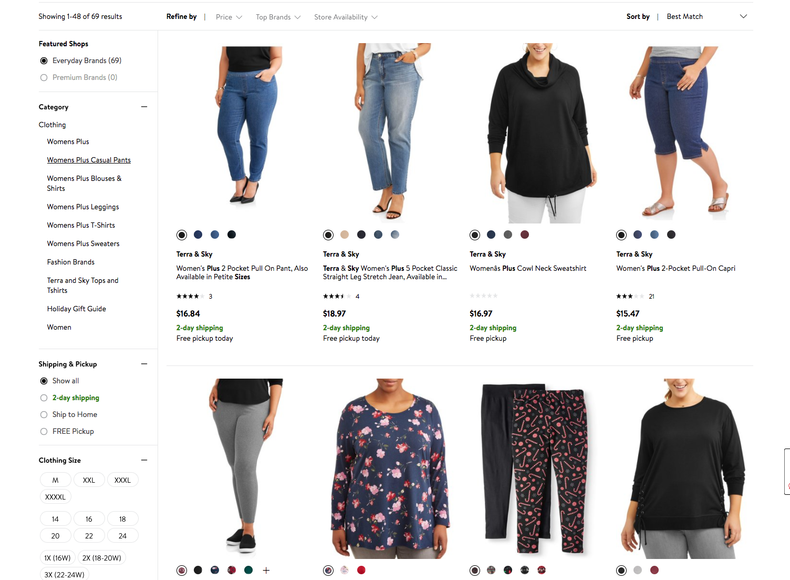Open the Holiday Gift Guide link
The width and height of the screenshot is (790, 580).
coord(76,309)
